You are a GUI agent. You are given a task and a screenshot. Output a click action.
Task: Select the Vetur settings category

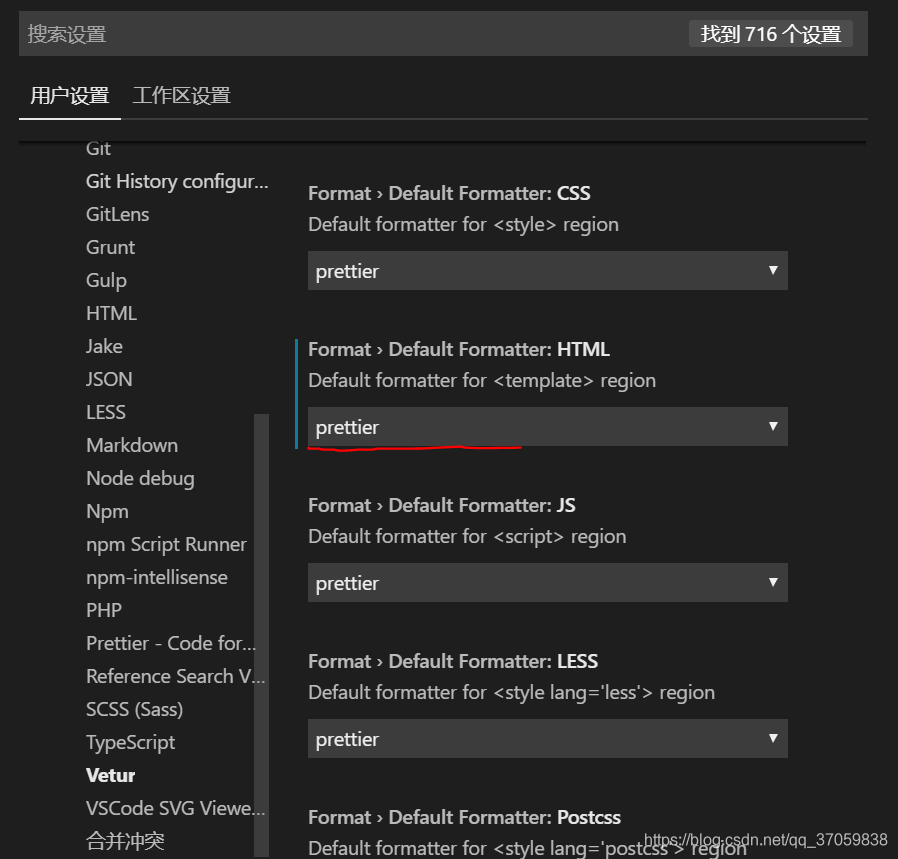coord(111,775)
